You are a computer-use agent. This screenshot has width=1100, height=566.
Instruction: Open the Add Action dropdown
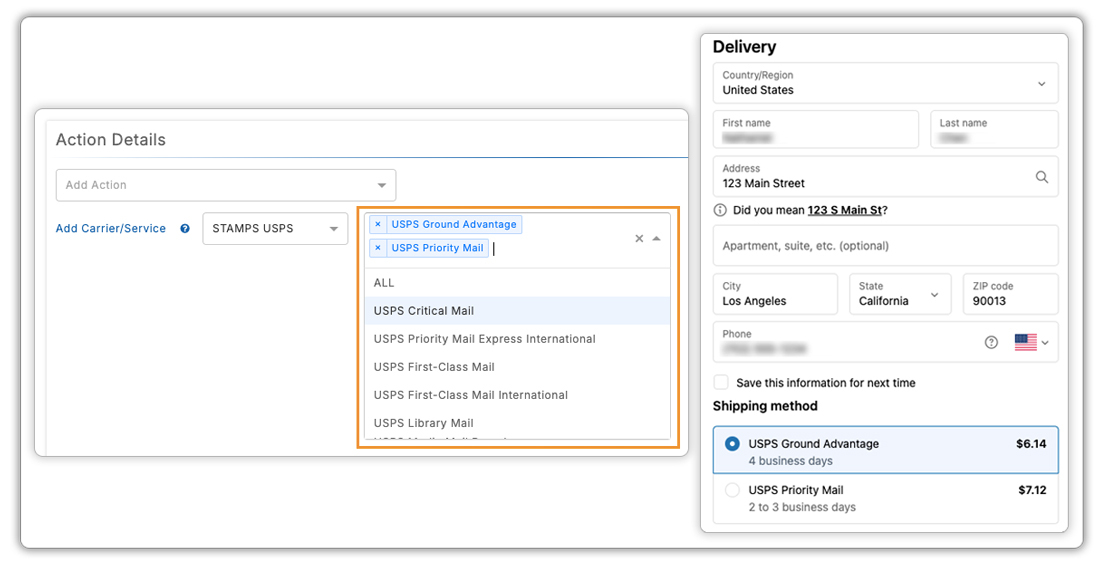click(x=226, y=185)
